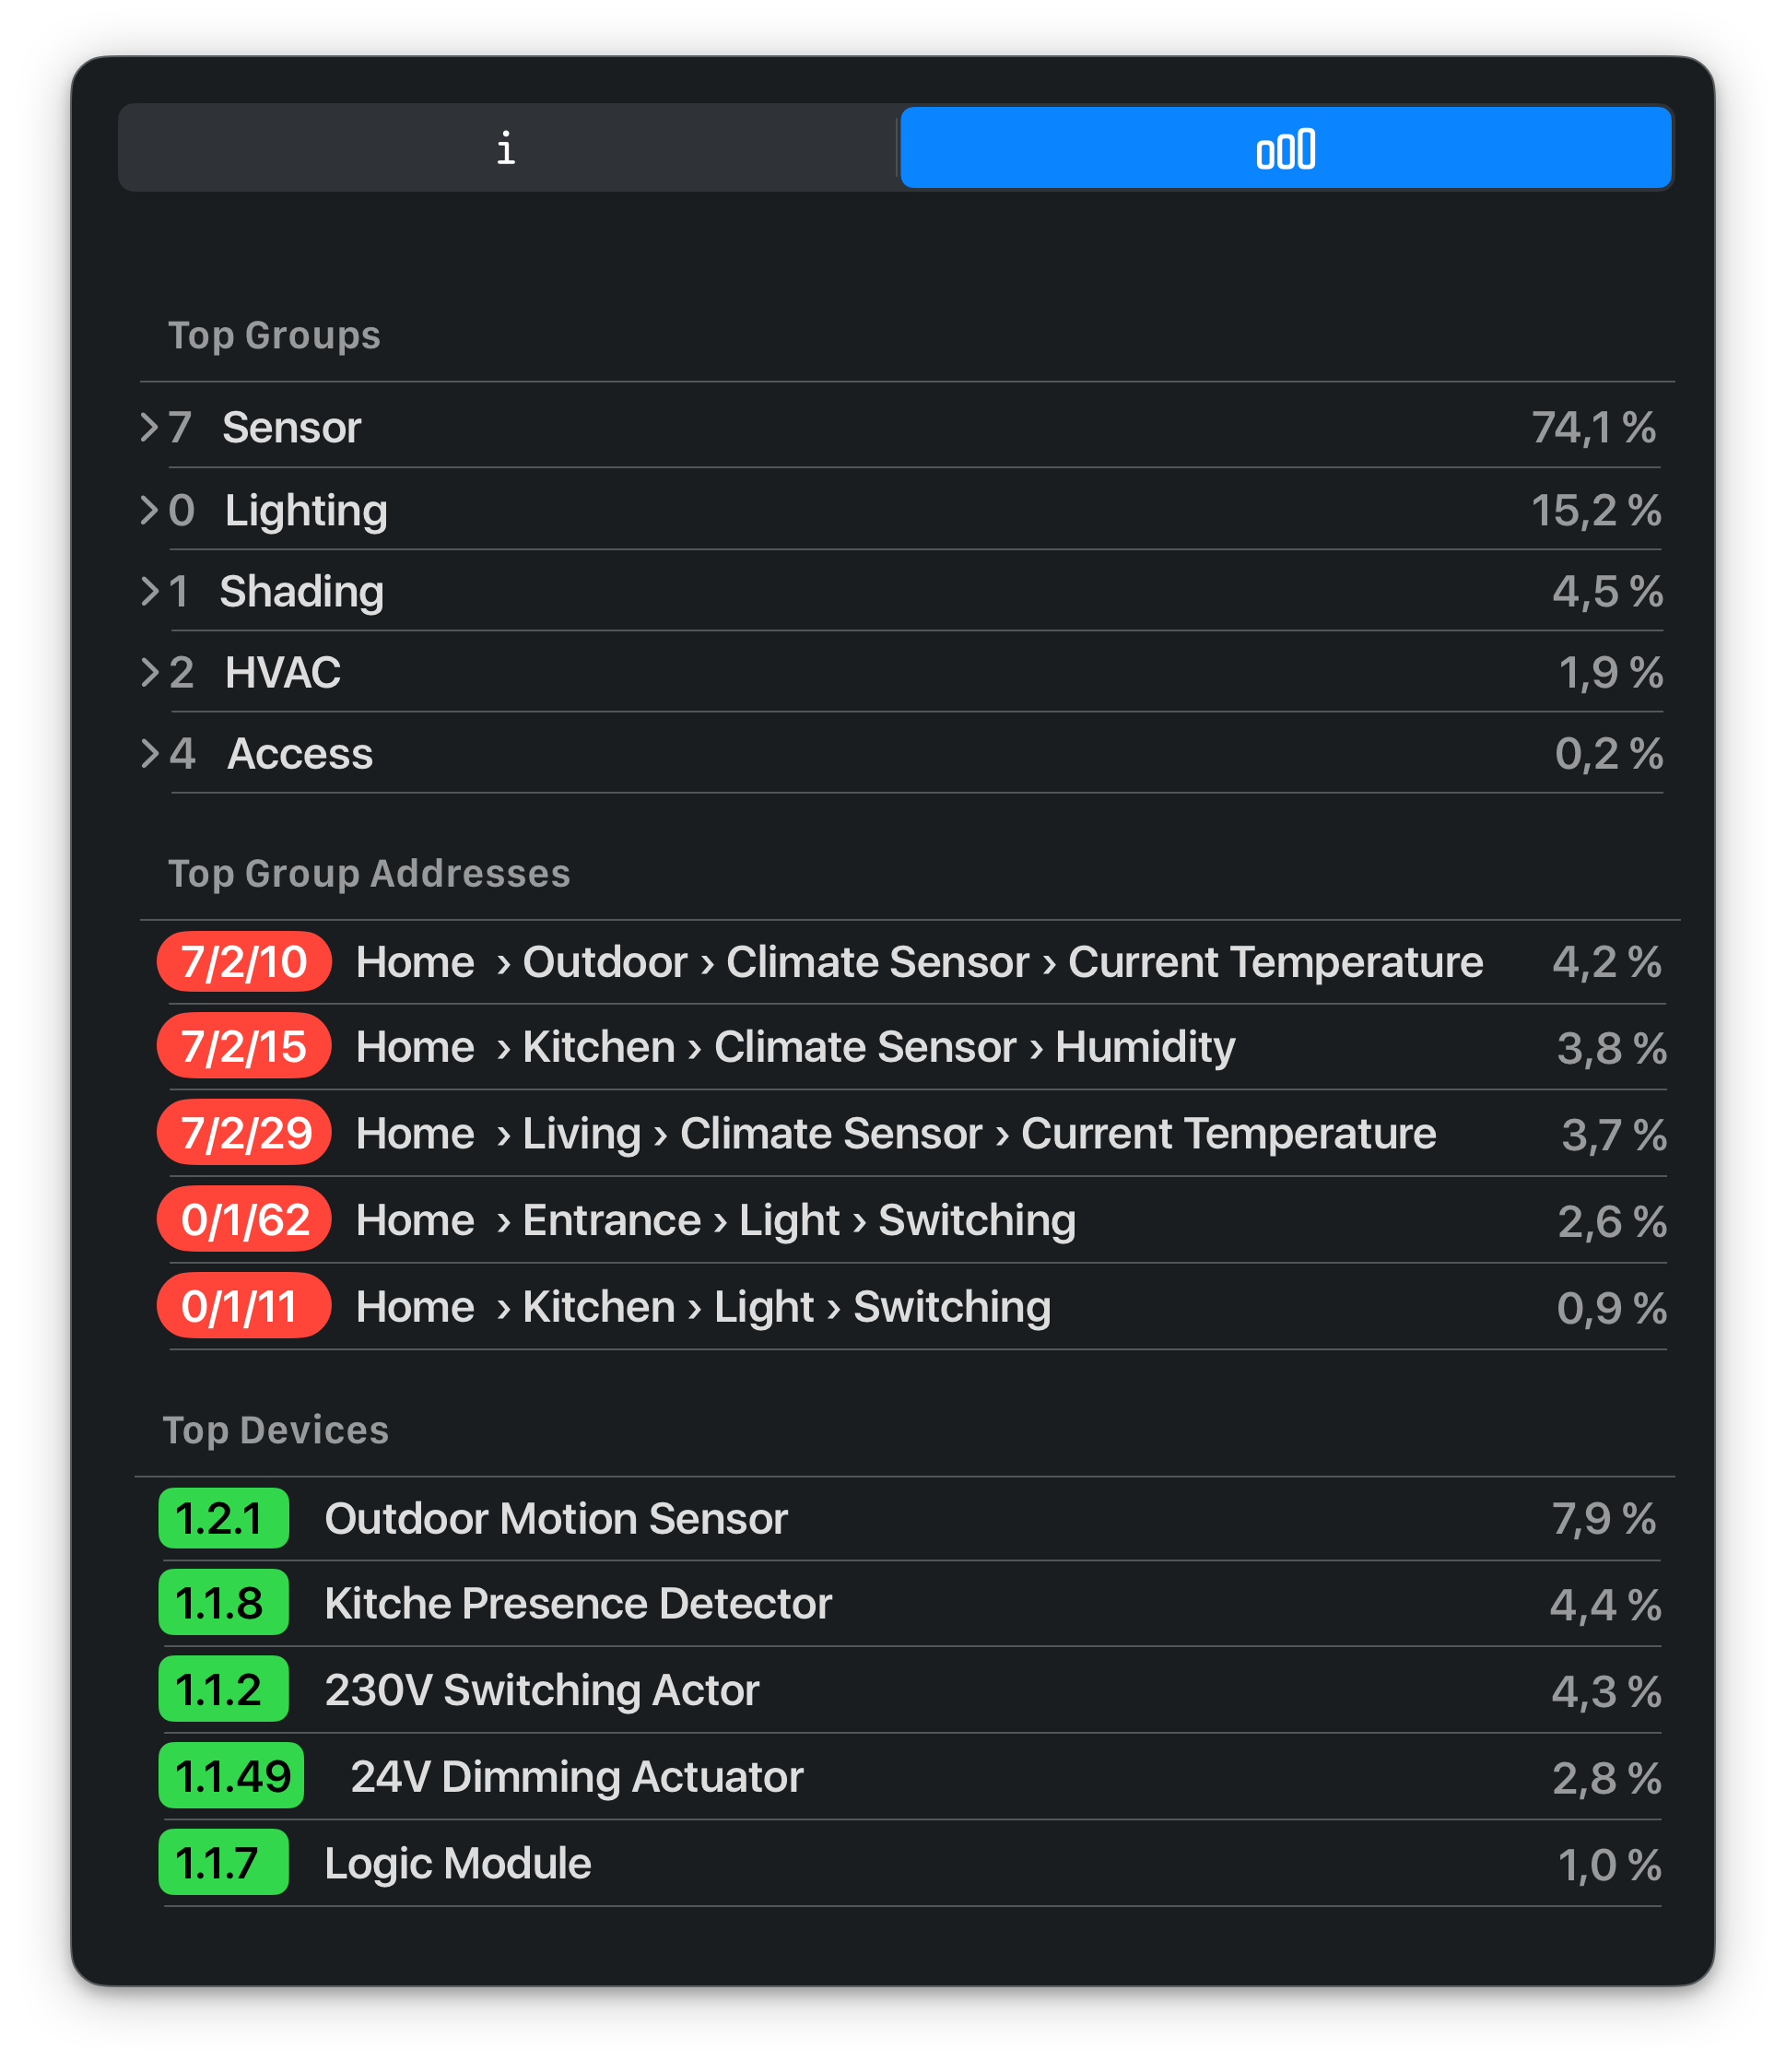Expand the Sensor group chevron
1786x2072 pixels.
150,427
